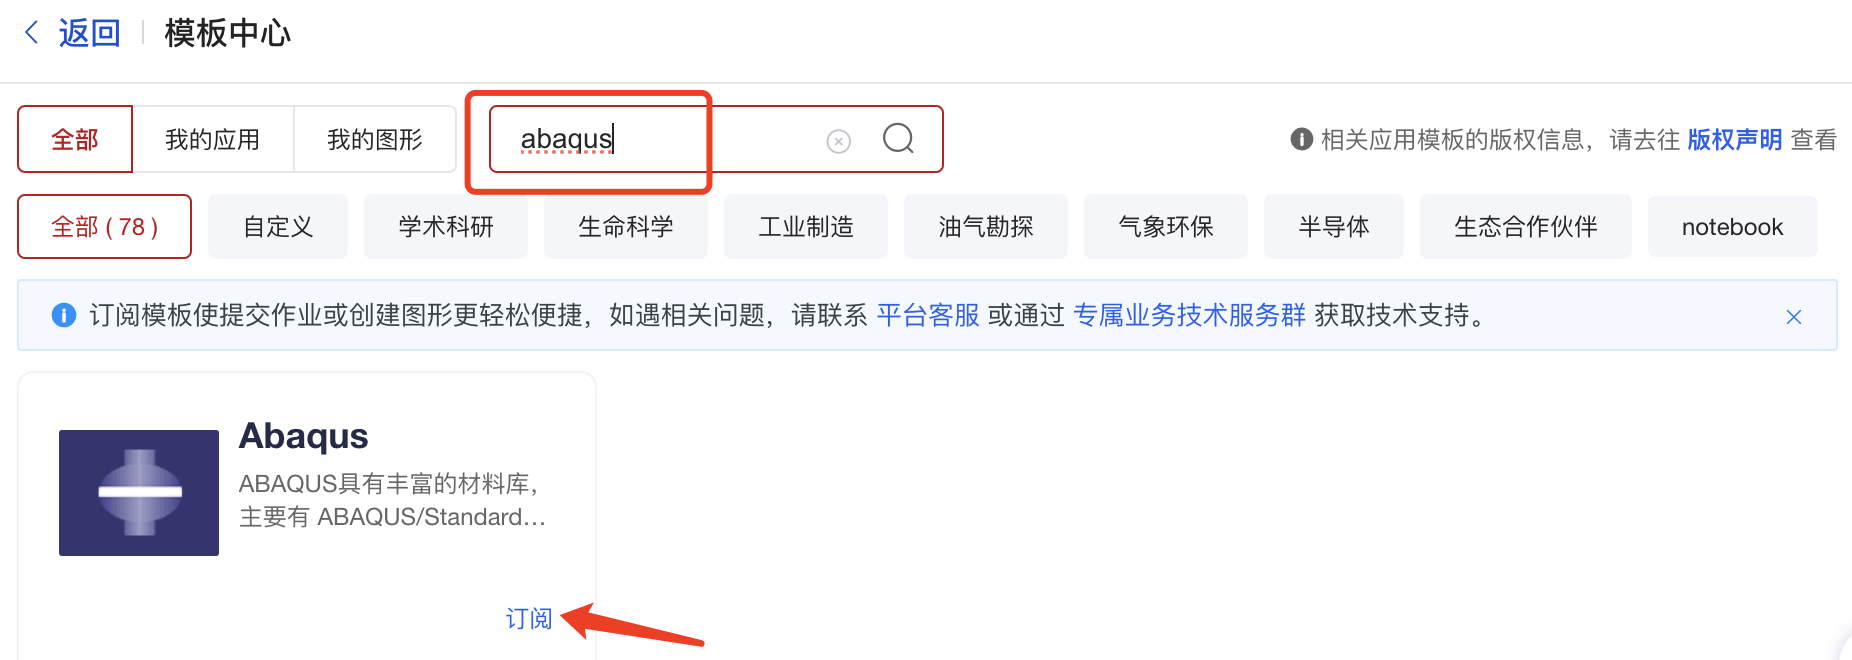Dismiss the subscription notice banner

(x=1794, y=317)
